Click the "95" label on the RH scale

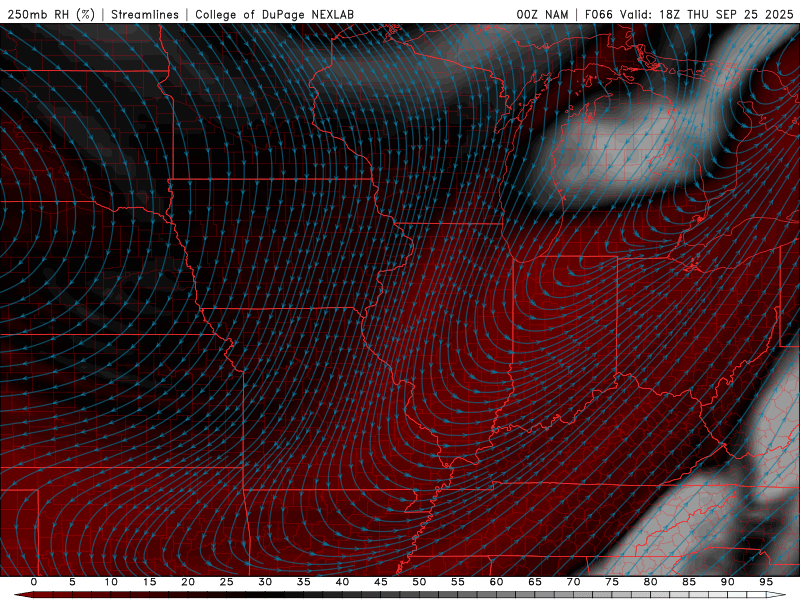(x=766, y=582)
